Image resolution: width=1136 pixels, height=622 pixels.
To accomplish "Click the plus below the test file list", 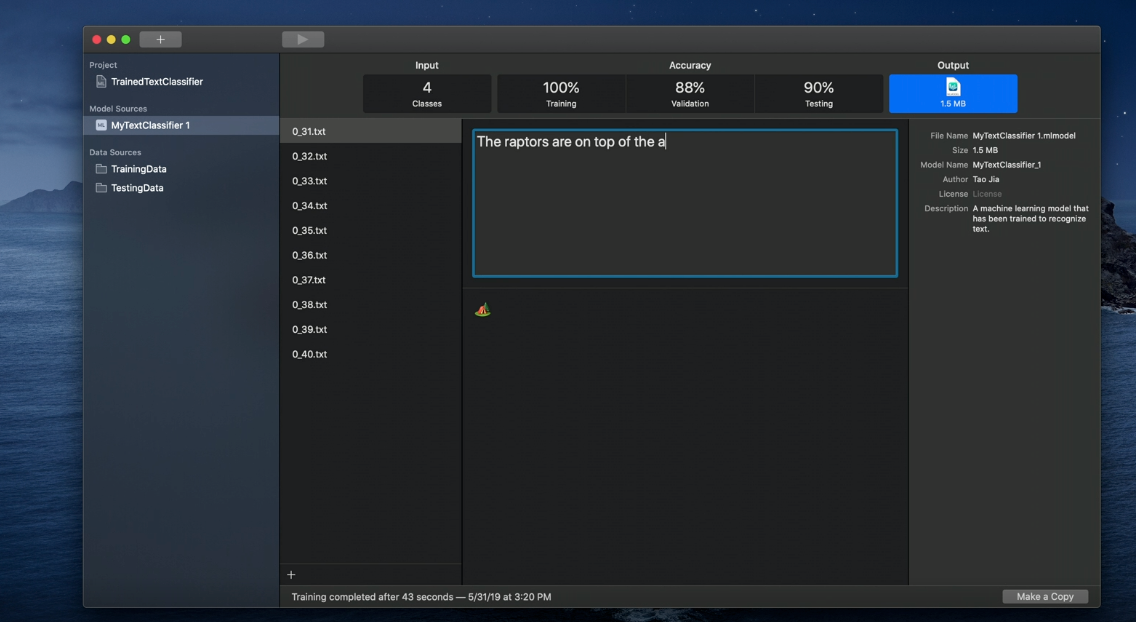I will (x=291, y=574).
